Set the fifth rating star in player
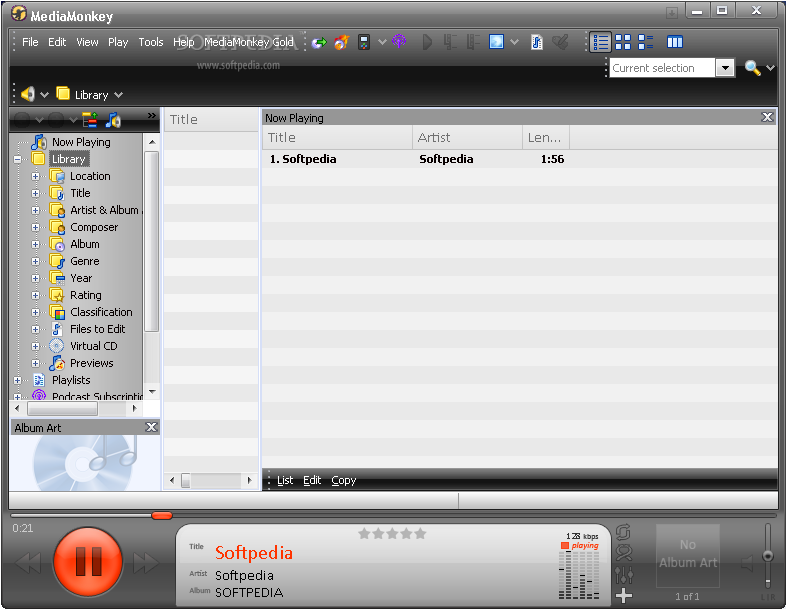 click(420, 533)
